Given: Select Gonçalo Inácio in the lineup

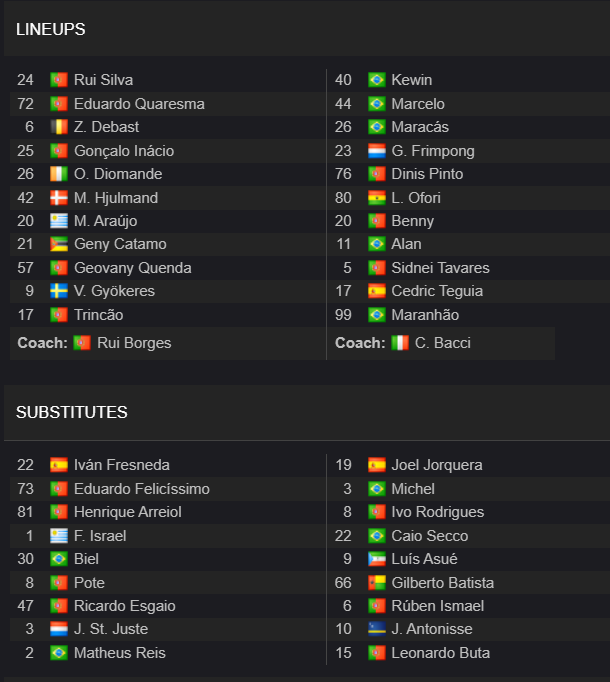Looking at the screenshot, I should pos(124,151).
